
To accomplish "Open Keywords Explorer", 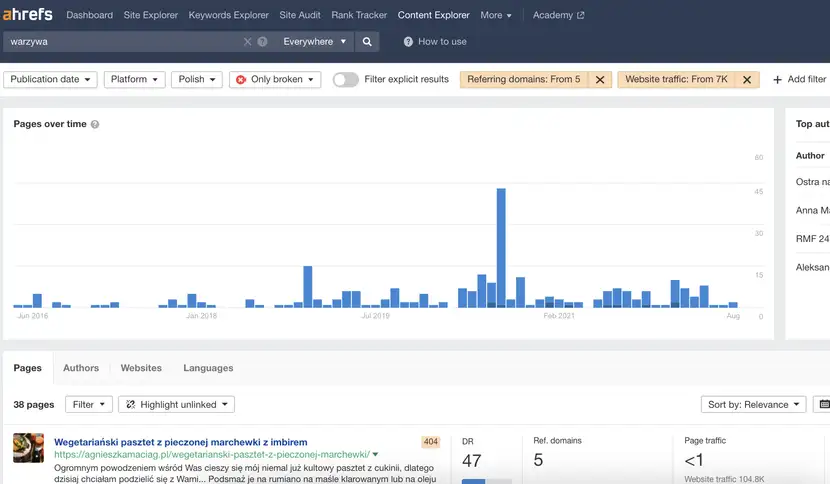I will pyautogui.click(x=229, y=15).
